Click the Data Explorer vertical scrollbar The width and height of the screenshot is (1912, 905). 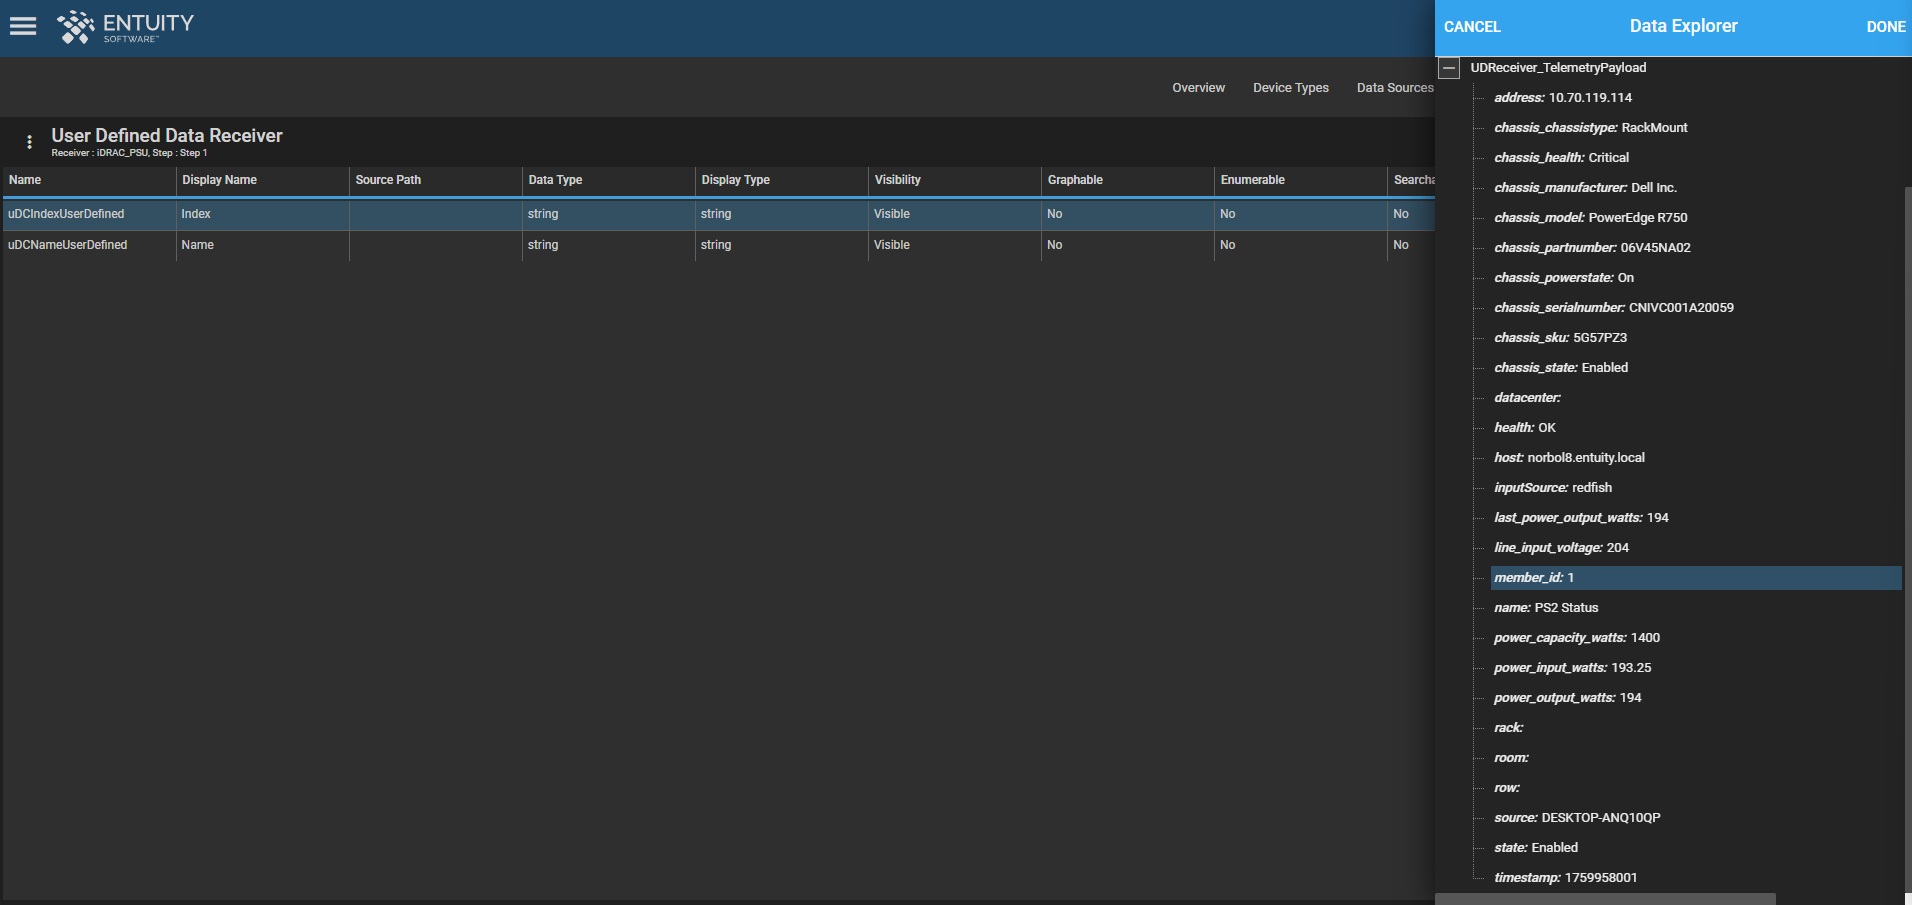click(1907, 540)
